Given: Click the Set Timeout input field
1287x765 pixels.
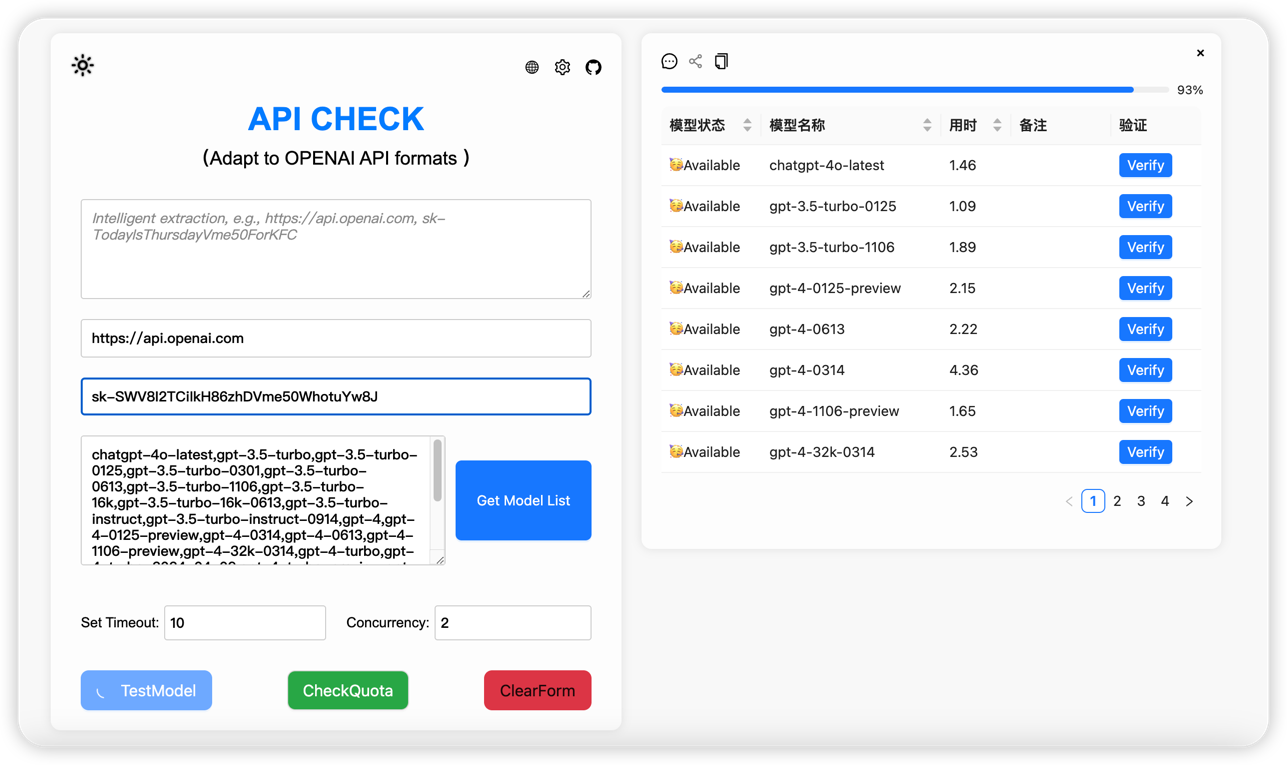Looking at the screenshot, I should pos(245,622).
